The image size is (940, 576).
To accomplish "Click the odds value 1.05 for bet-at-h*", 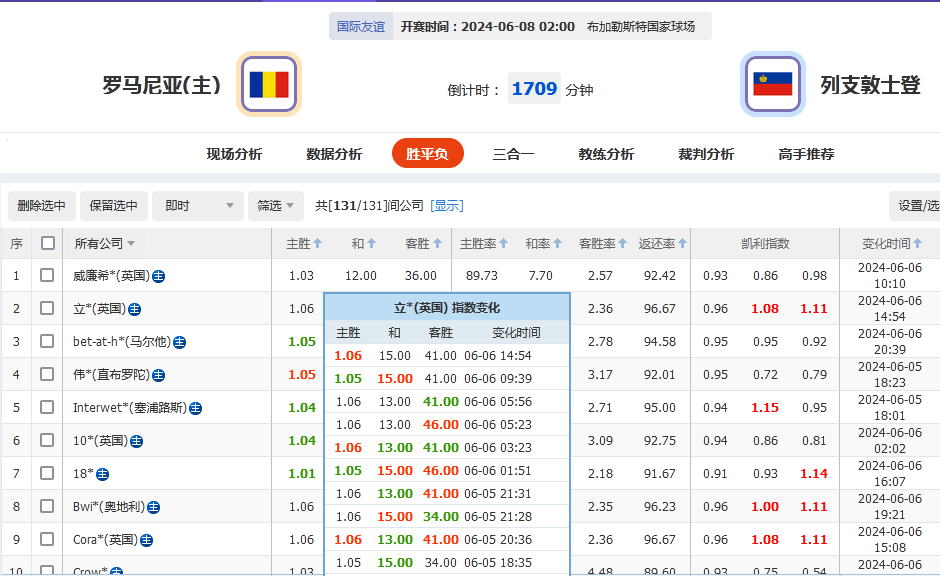I will click(301, 341).
